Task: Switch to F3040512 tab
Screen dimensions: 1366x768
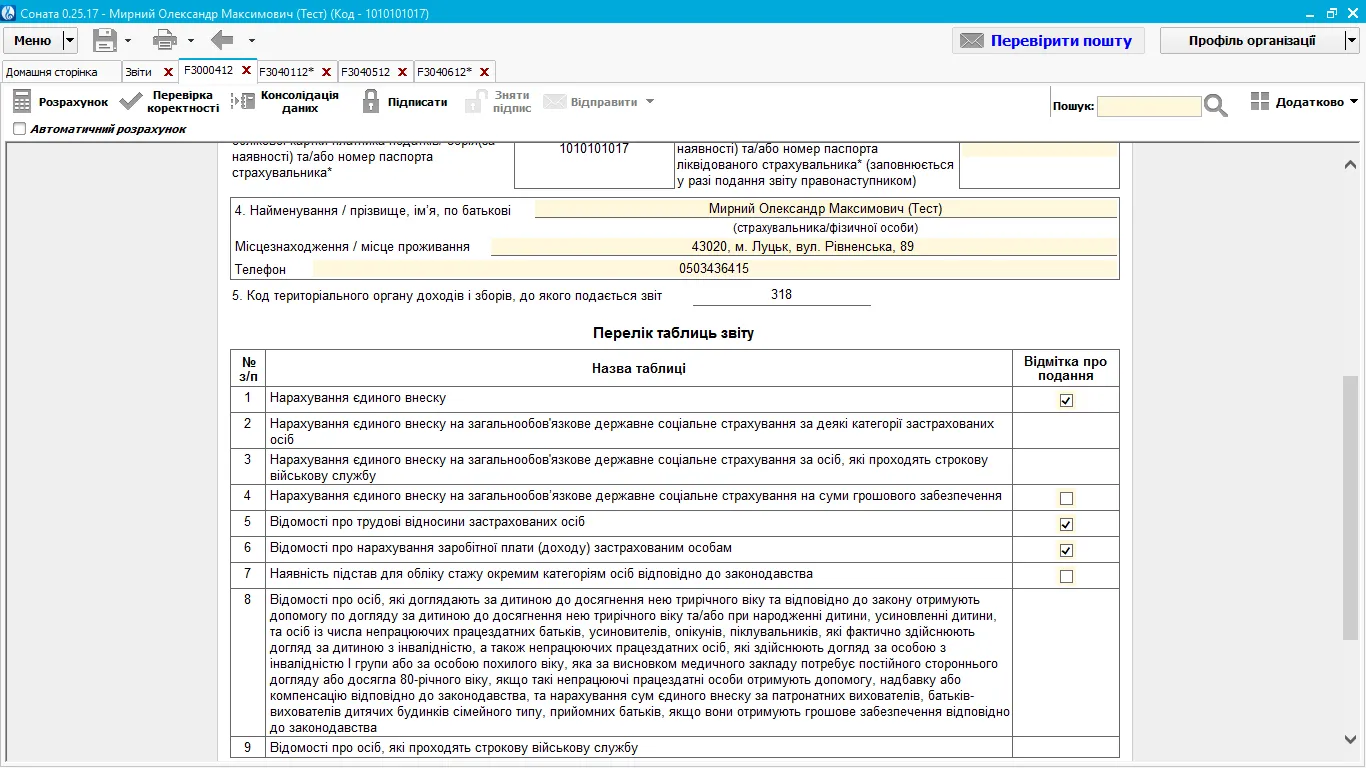Action: [x=365, y=72]
